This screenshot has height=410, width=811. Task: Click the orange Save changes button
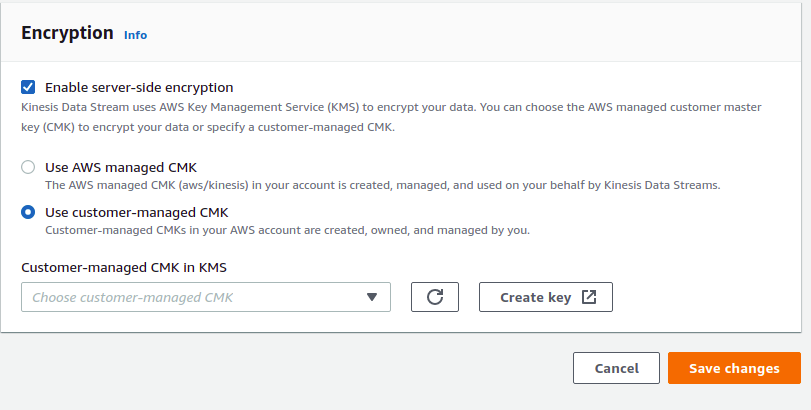pos(734,368)
